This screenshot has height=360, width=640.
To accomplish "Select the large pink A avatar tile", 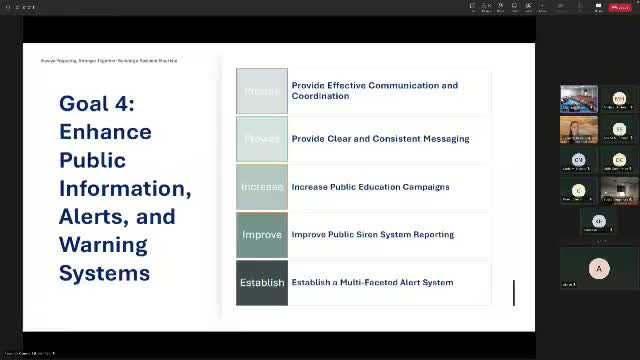I will 599,268.
